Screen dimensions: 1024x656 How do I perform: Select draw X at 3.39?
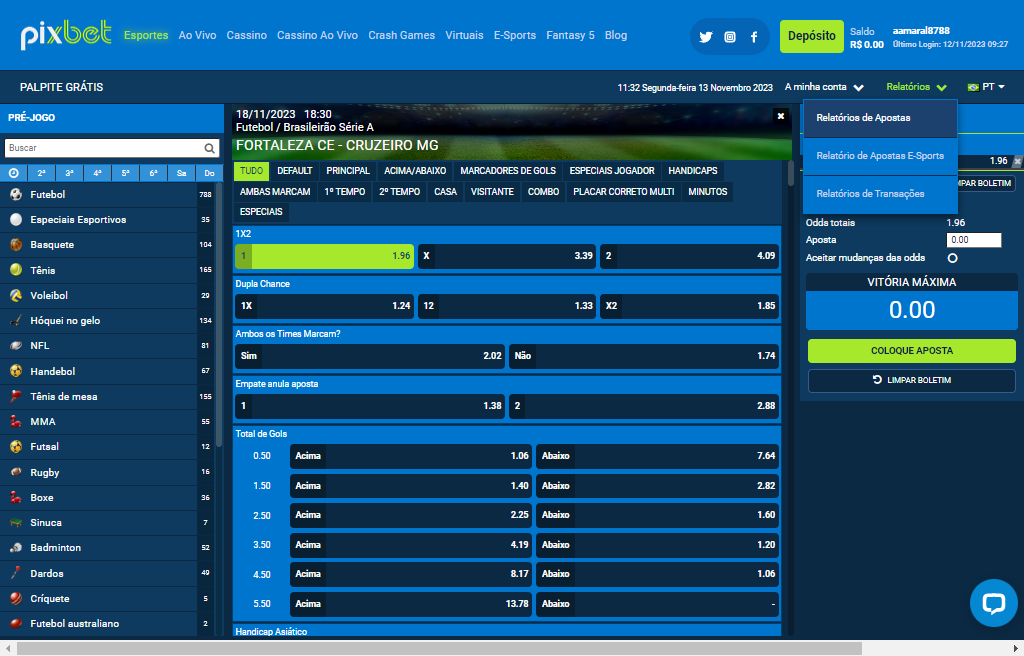[507, 256]
